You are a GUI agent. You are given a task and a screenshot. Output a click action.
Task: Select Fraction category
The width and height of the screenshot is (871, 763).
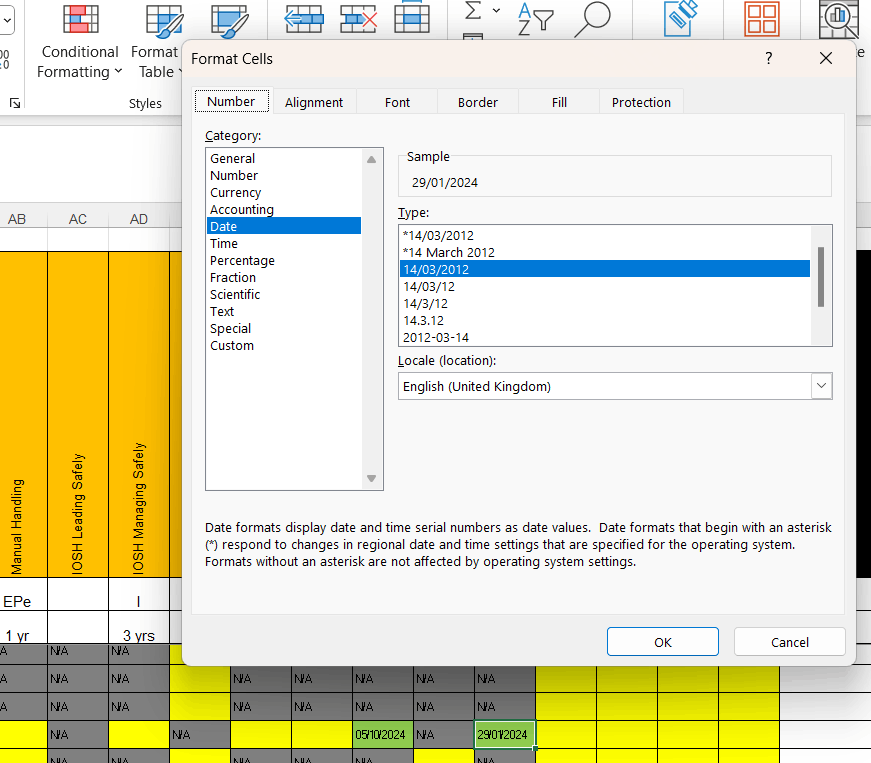(284, 278)
